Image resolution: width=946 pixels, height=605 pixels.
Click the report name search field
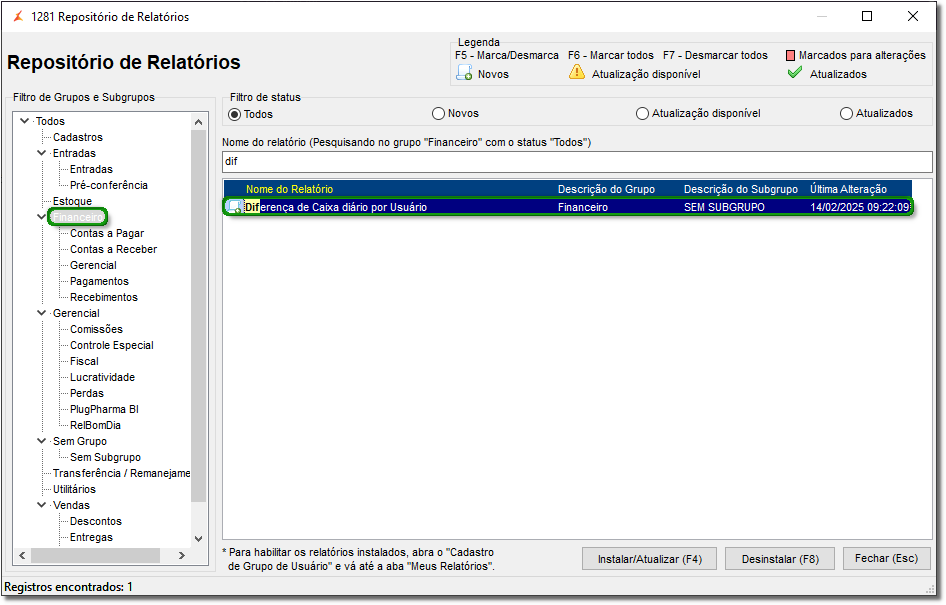pyautogui.click(x=577, y=161)
